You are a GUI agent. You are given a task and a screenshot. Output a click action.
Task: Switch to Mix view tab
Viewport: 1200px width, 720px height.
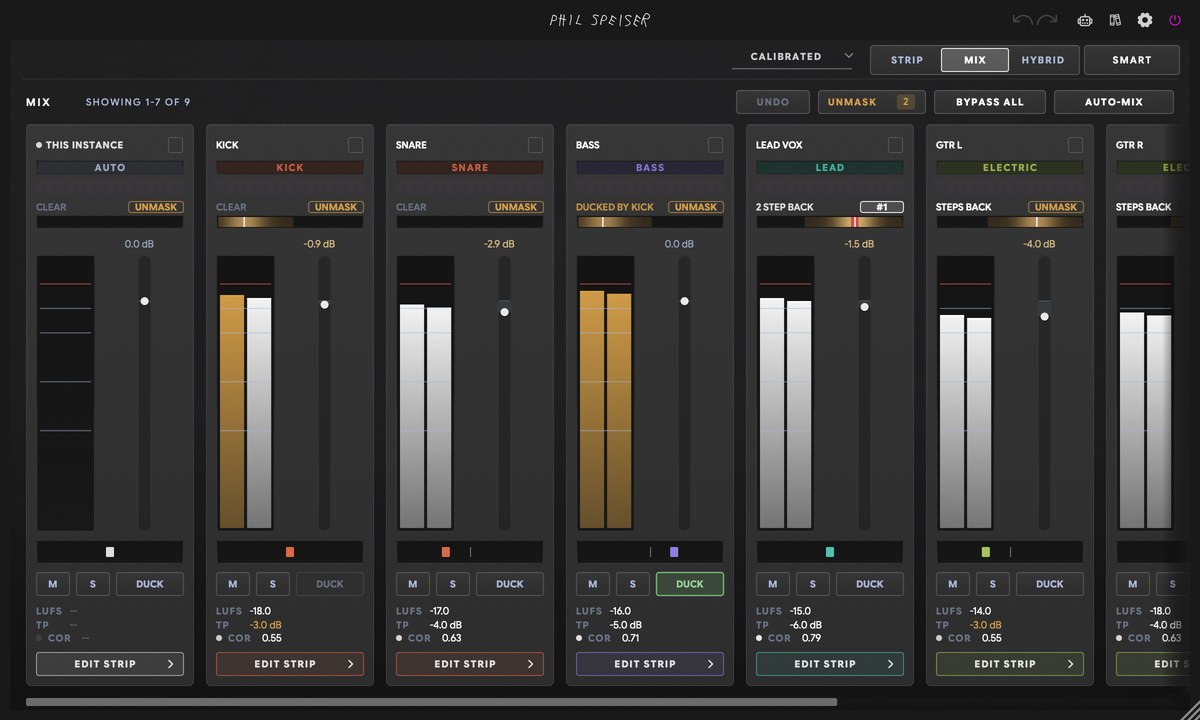[975, 60]
